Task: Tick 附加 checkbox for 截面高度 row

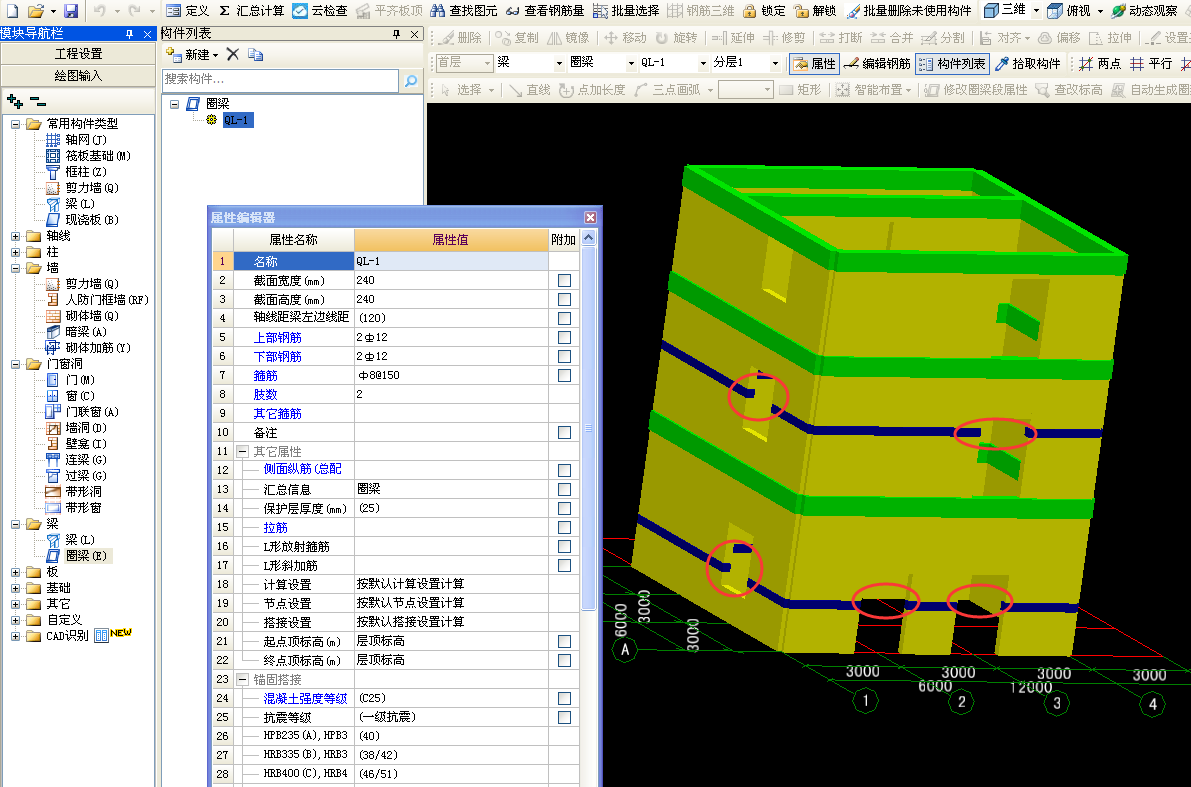Action: 564,299
